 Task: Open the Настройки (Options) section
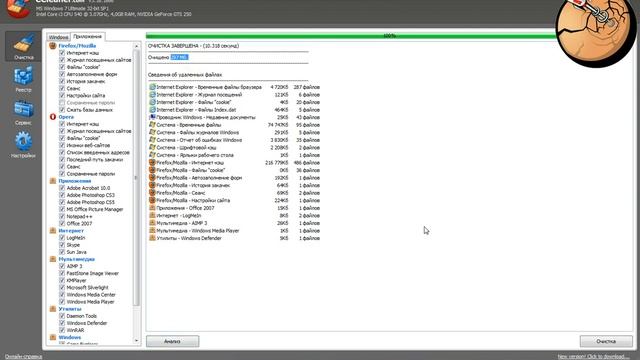(23, 145)
